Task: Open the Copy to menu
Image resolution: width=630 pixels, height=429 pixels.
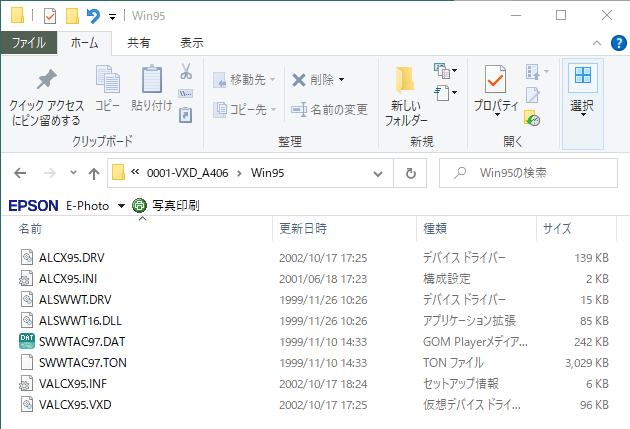Action: (x=244, y=109)
